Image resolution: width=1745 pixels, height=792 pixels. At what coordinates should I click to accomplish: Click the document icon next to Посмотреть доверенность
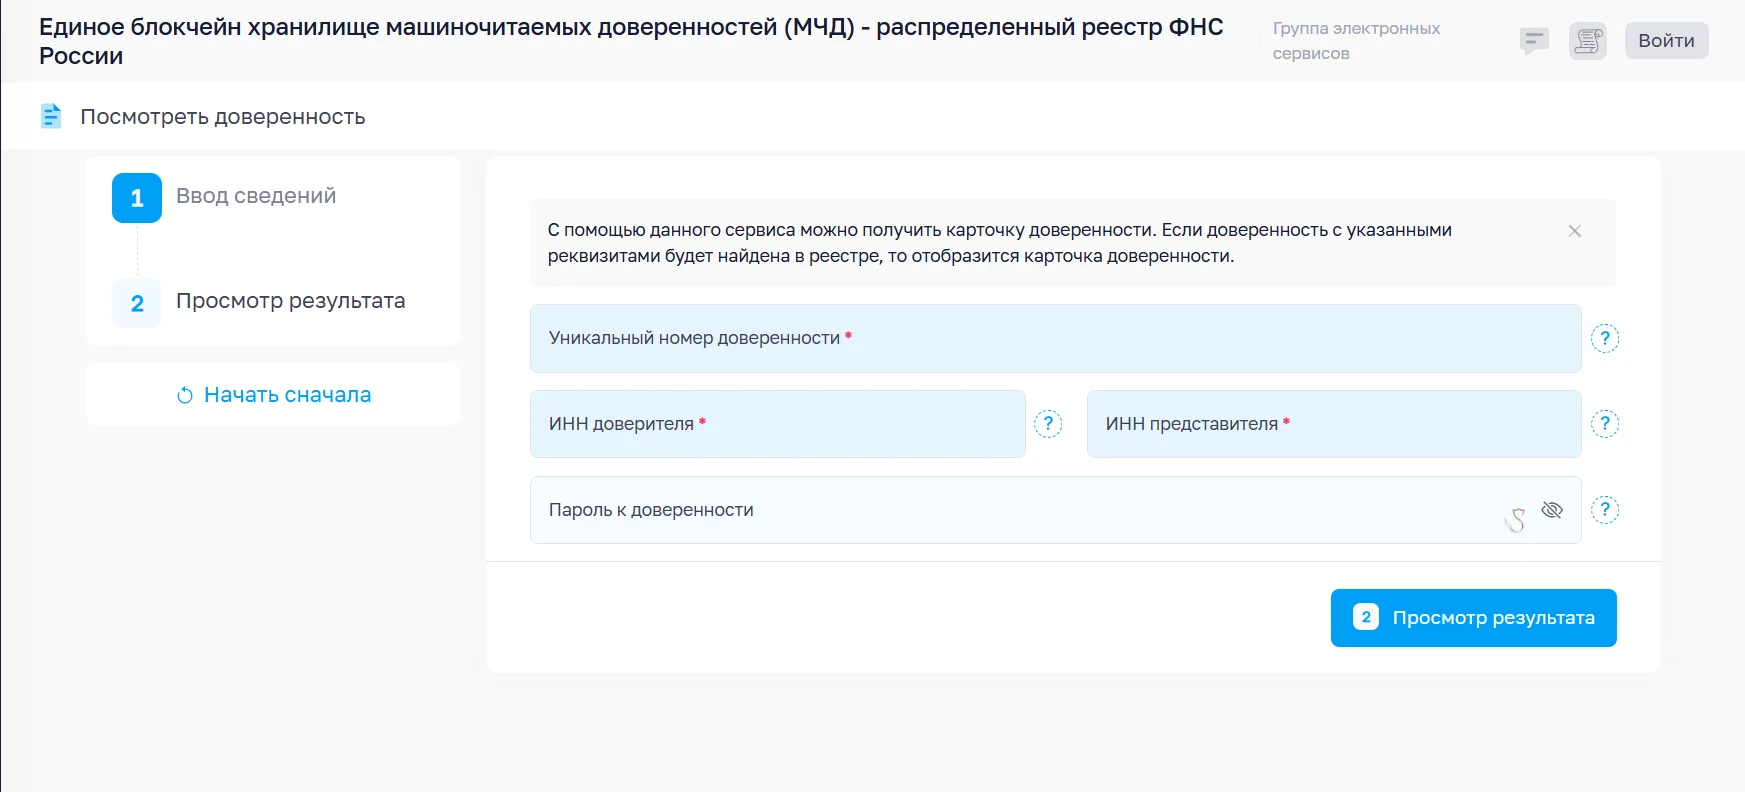click(51, 116)
